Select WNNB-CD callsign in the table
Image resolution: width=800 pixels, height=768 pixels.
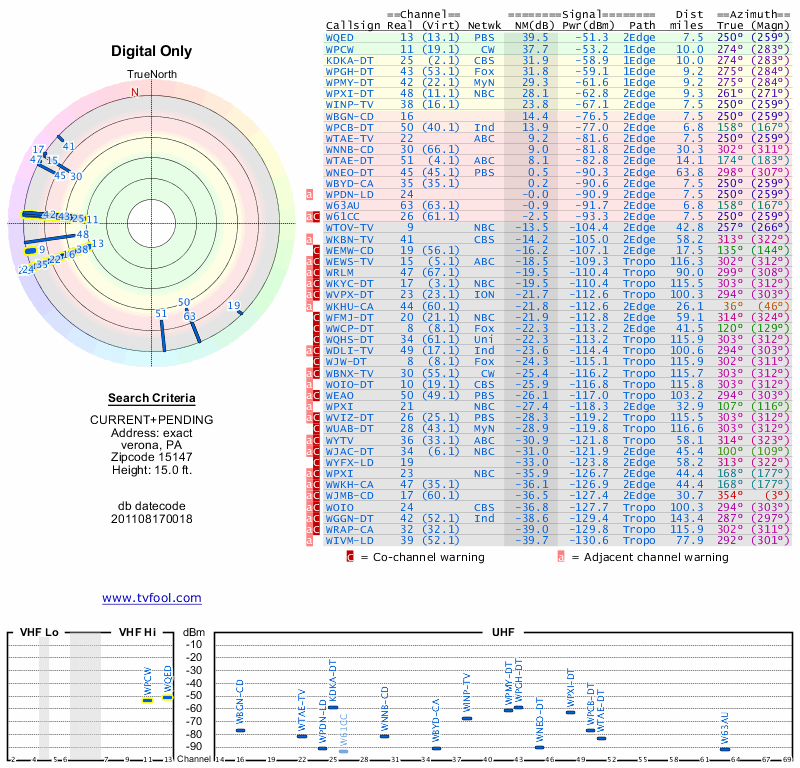(349, 150)
